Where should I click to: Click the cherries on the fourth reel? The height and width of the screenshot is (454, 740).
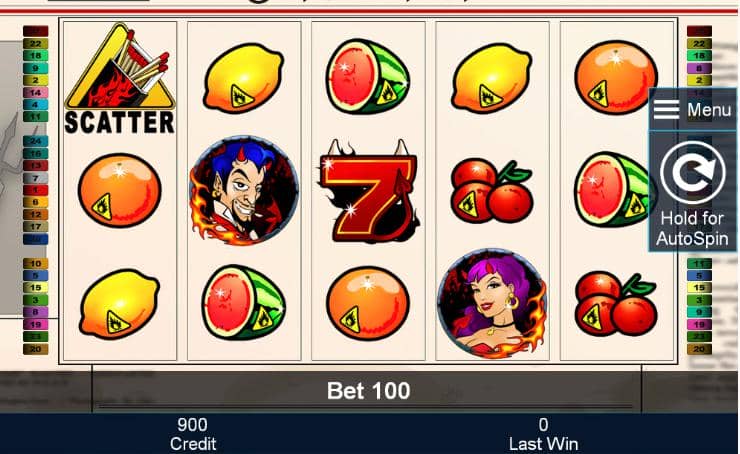click(x=492, y=192)
